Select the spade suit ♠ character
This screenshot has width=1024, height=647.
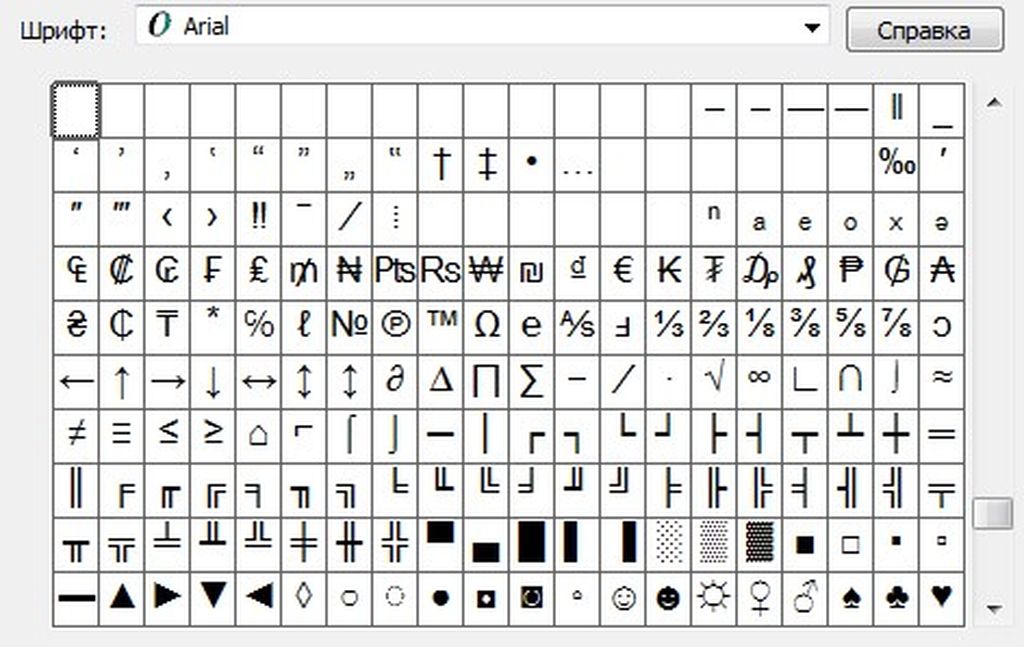click(x=850, y=598)
